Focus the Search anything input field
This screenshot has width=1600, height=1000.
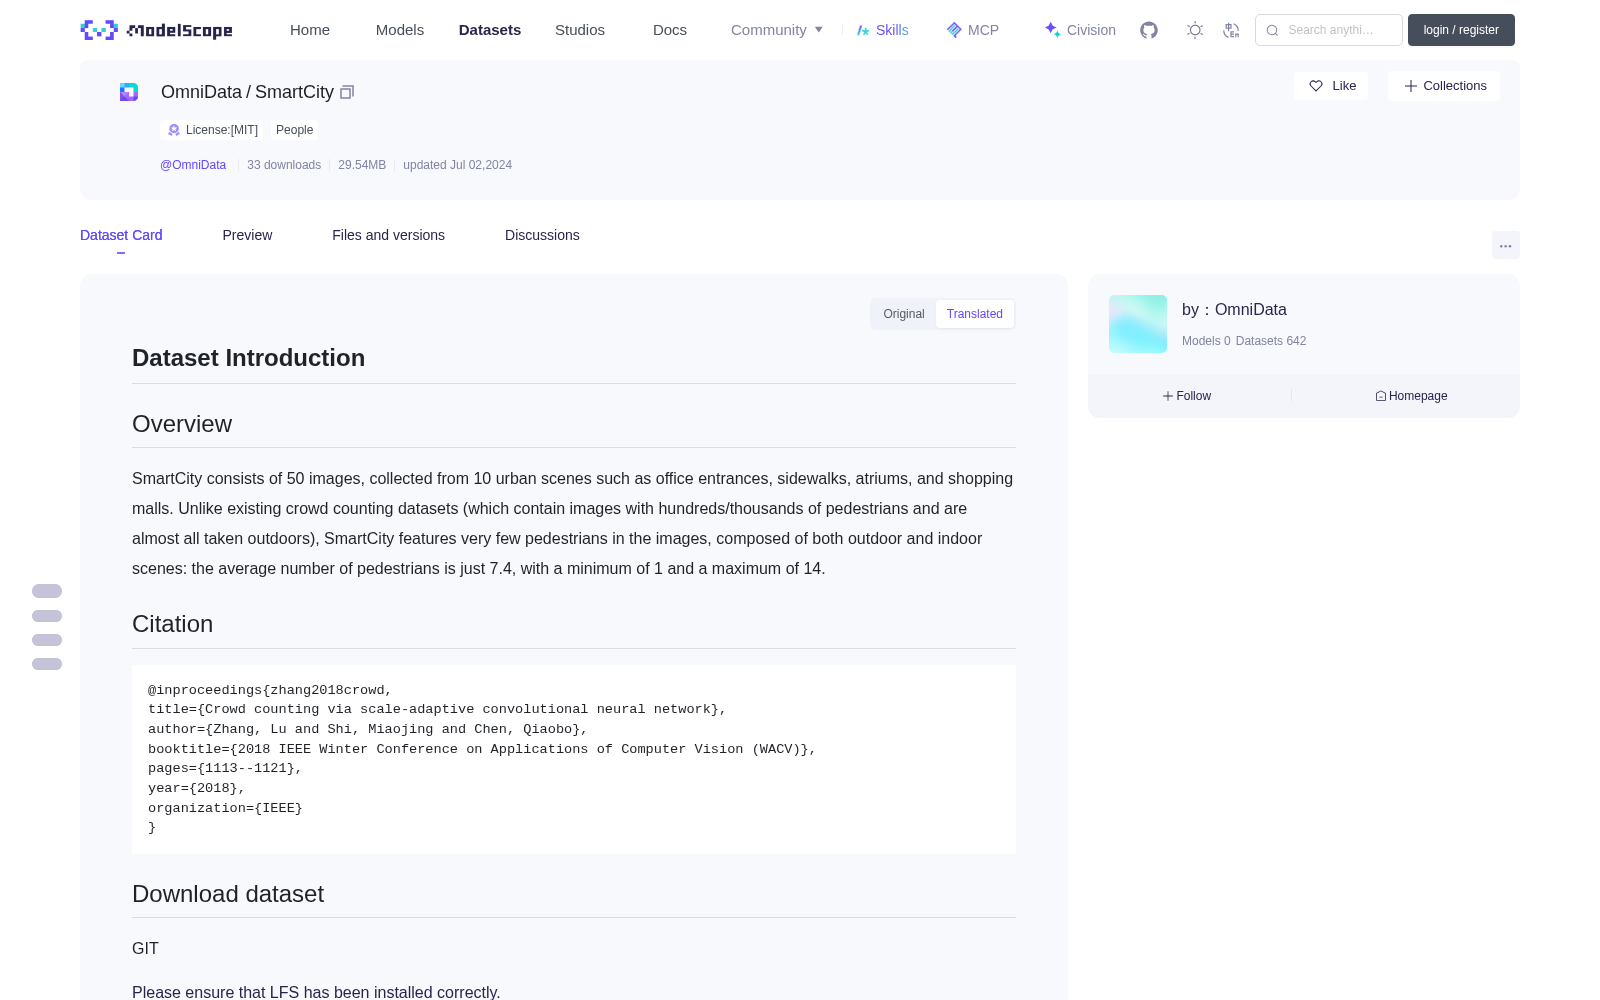click(x=1329, y=30)
